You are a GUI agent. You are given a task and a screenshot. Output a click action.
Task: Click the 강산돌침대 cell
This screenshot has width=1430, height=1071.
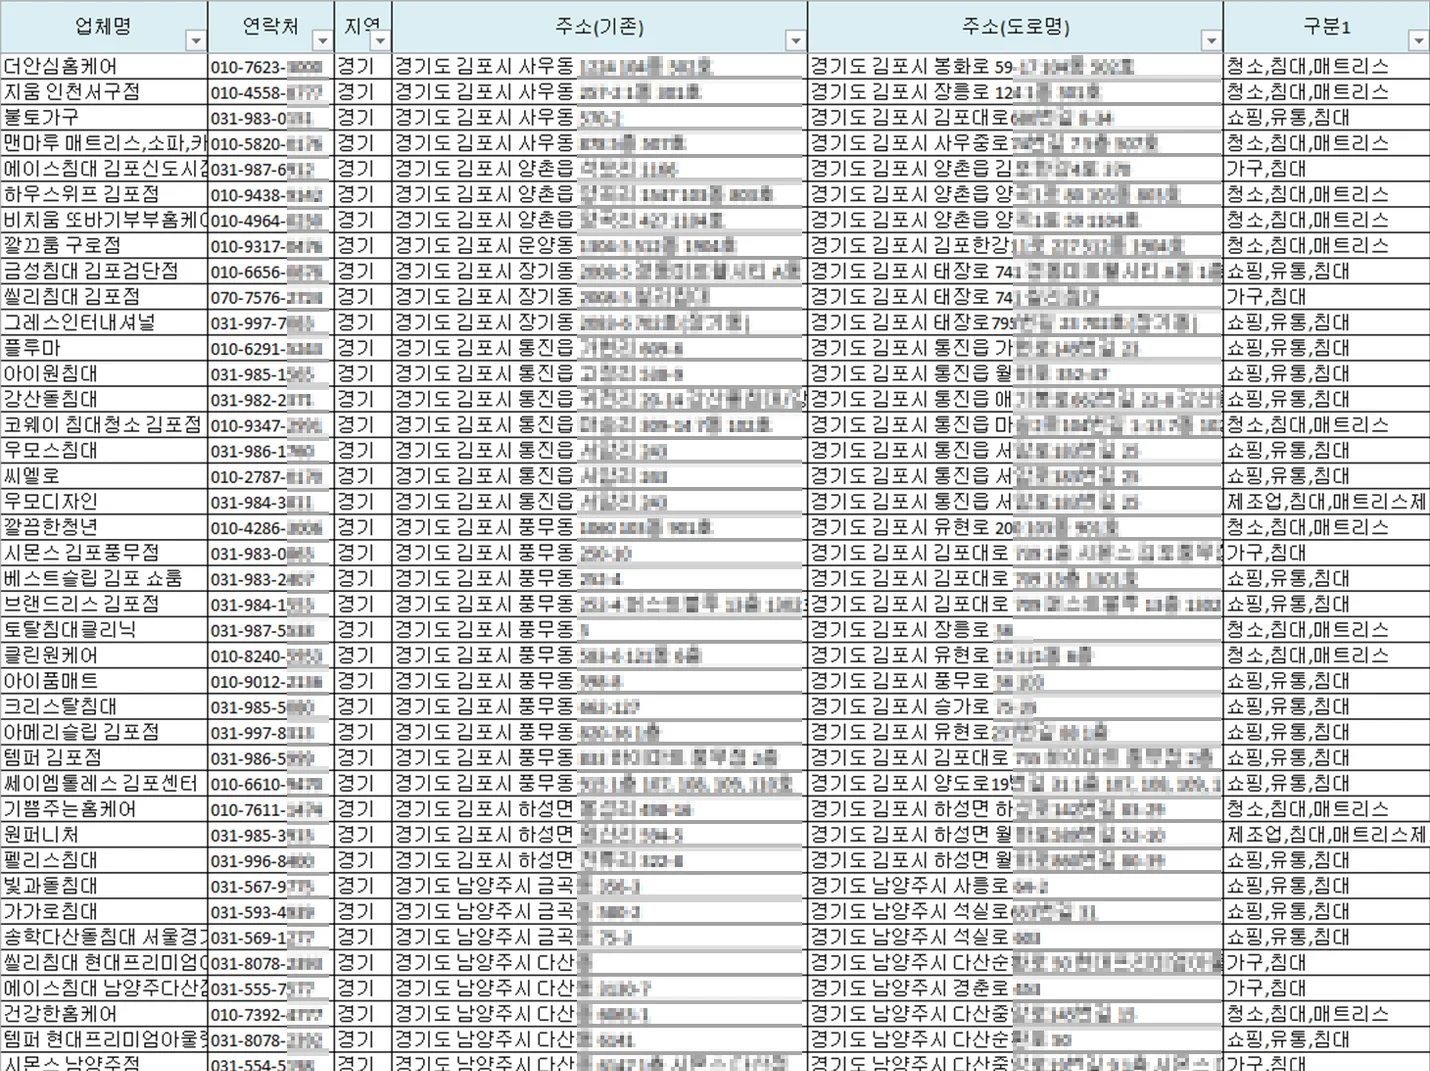click(x=104, y=399)
